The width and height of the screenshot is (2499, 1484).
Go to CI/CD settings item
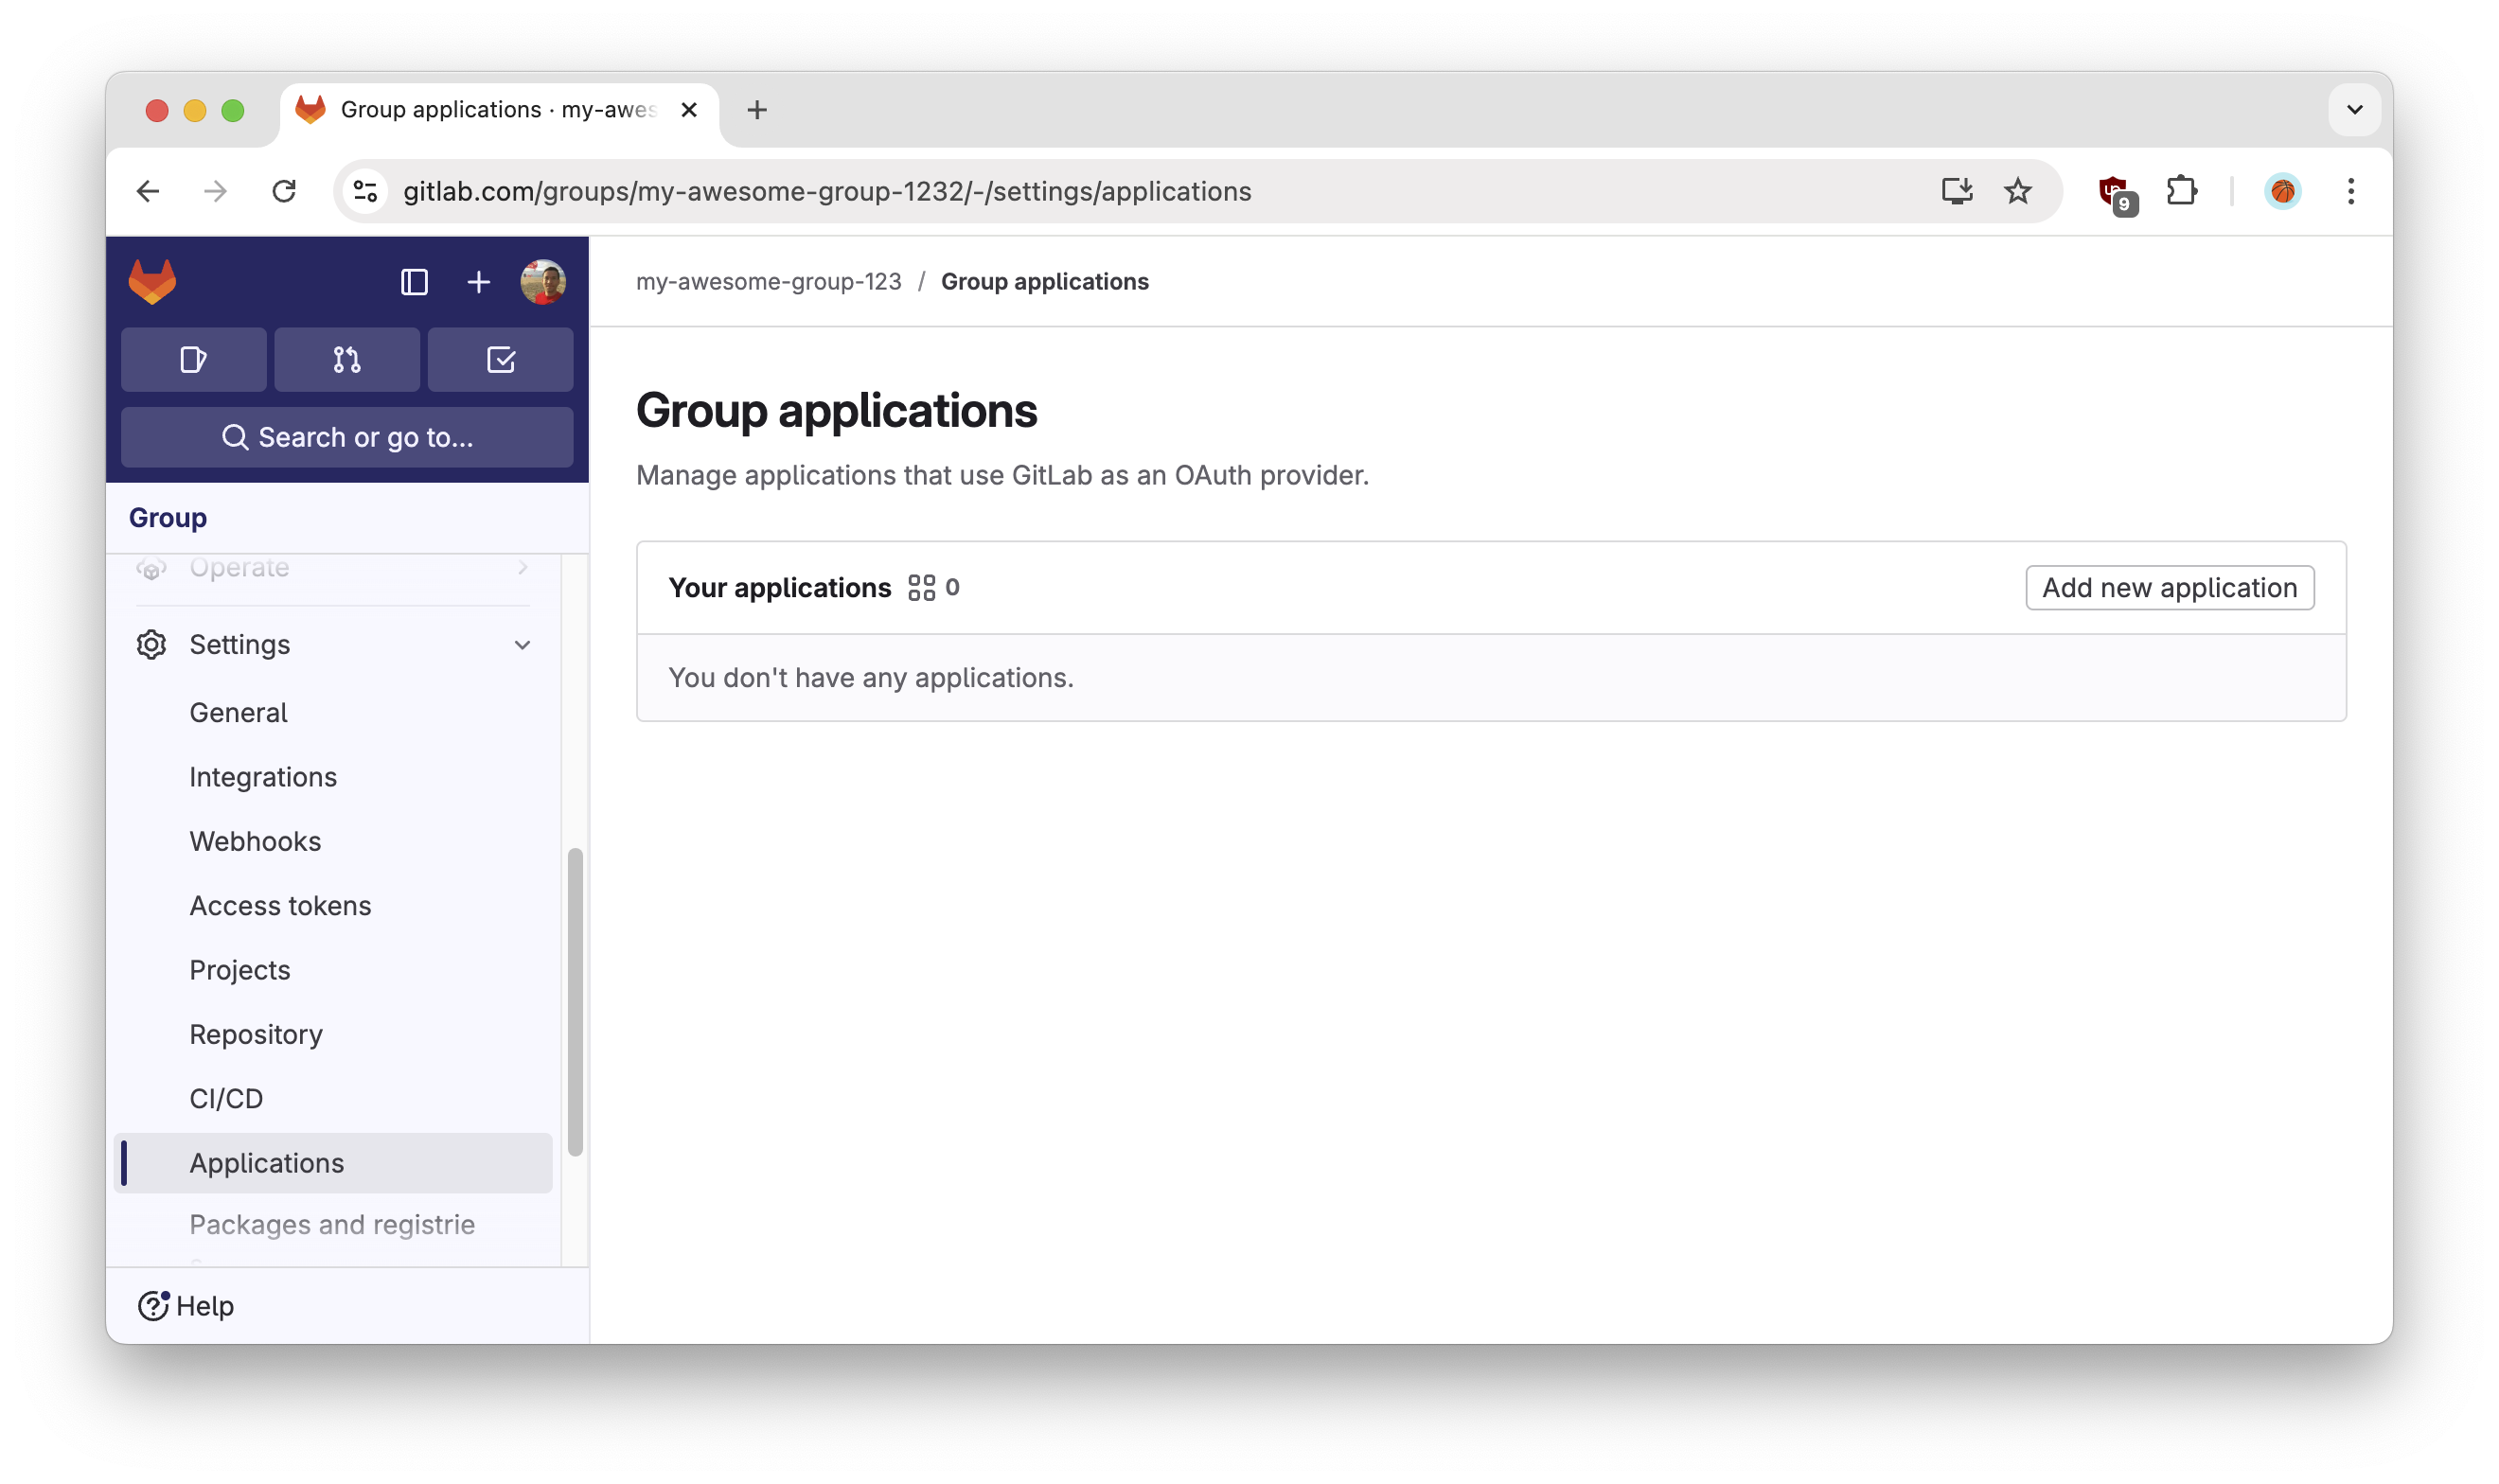point(226,1099)
